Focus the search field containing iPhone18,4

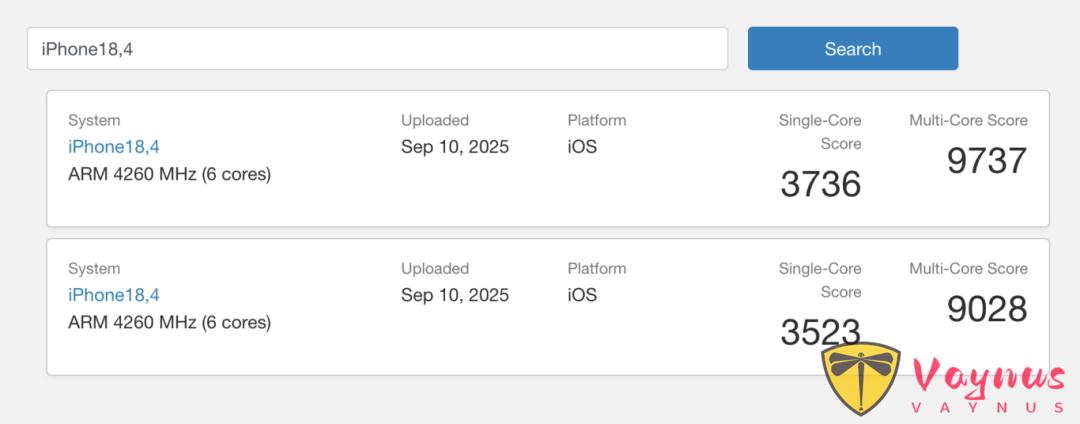[377, 49]
